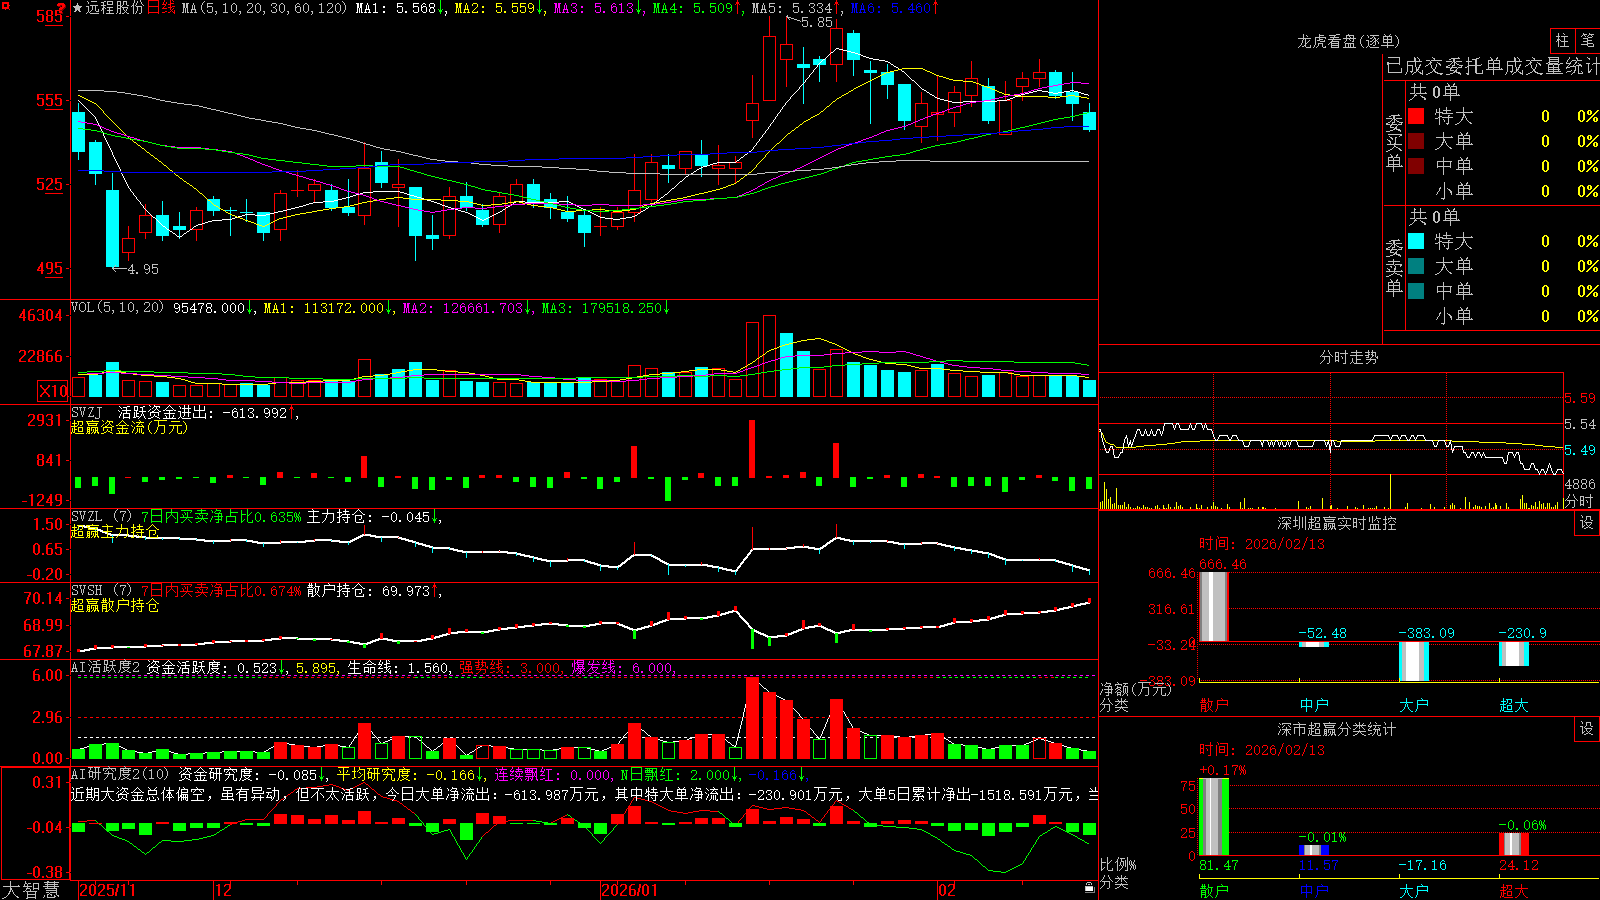Click the 分时走势 panel title
Image resolution: width=1600 pixels, height=900 pixels.
tap(1349, 357)
